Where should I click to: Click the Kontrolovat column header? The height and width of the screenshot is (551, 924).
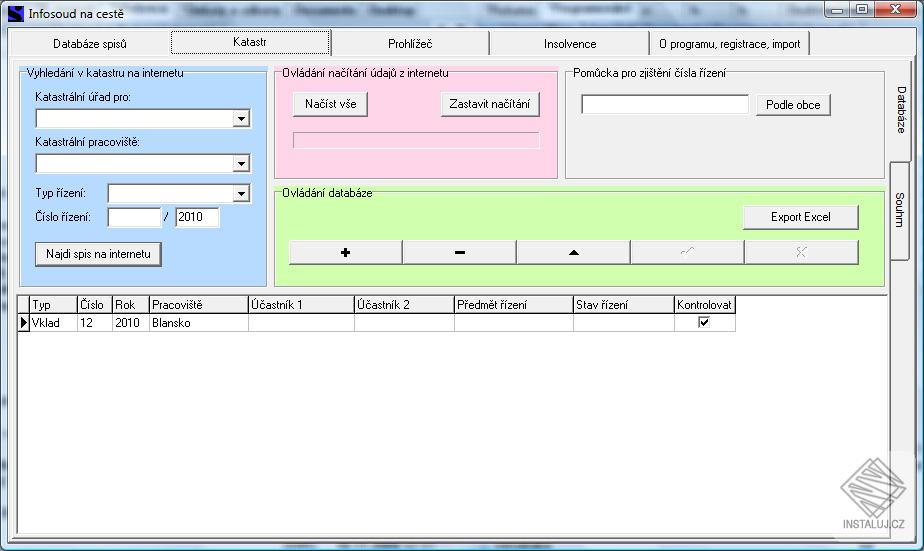pos(705,305)
